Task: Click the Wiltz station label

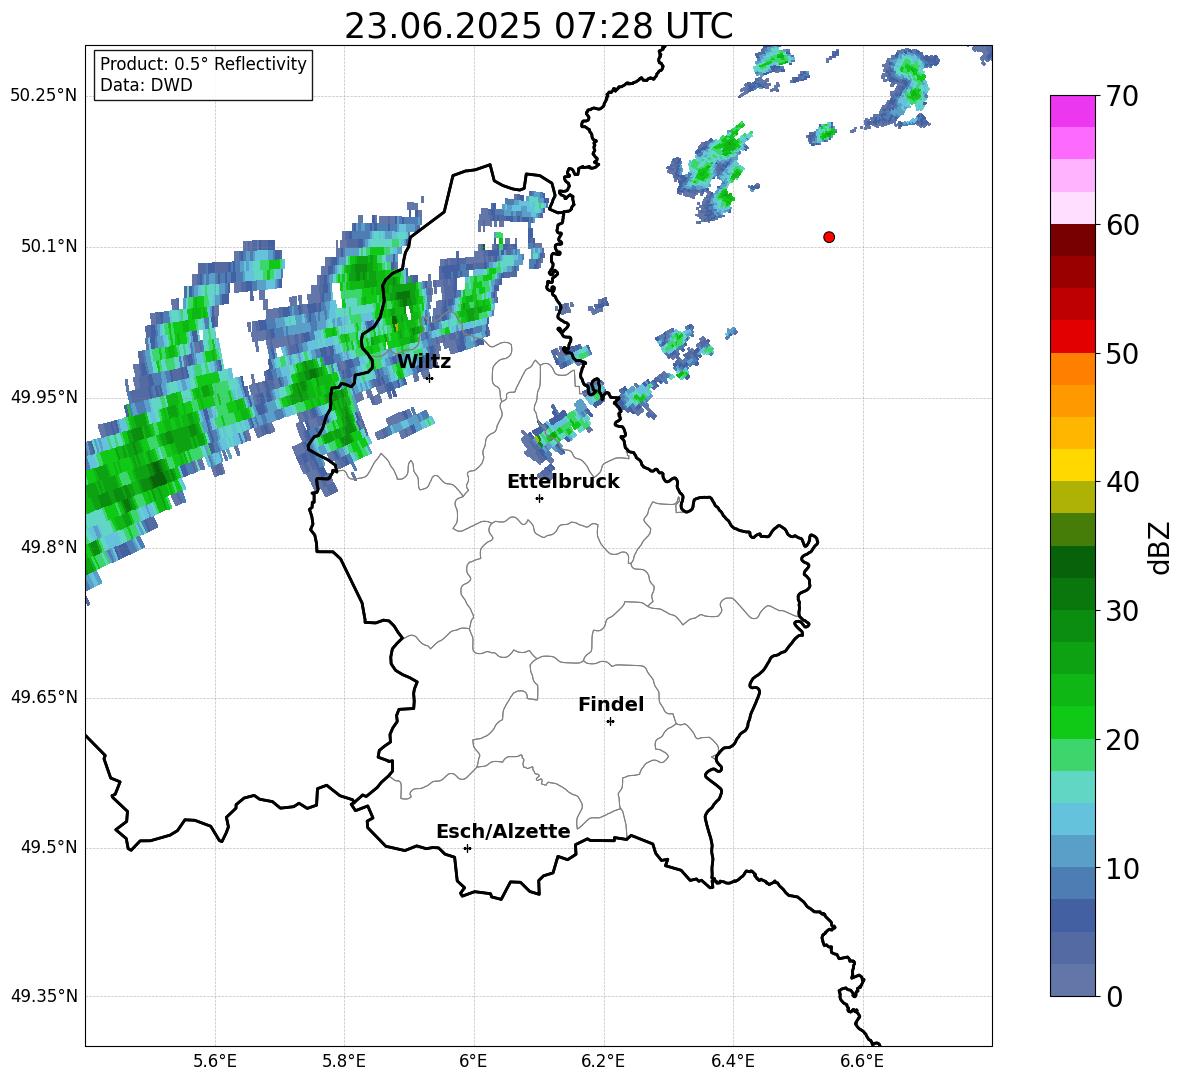Action: point(424,362)
